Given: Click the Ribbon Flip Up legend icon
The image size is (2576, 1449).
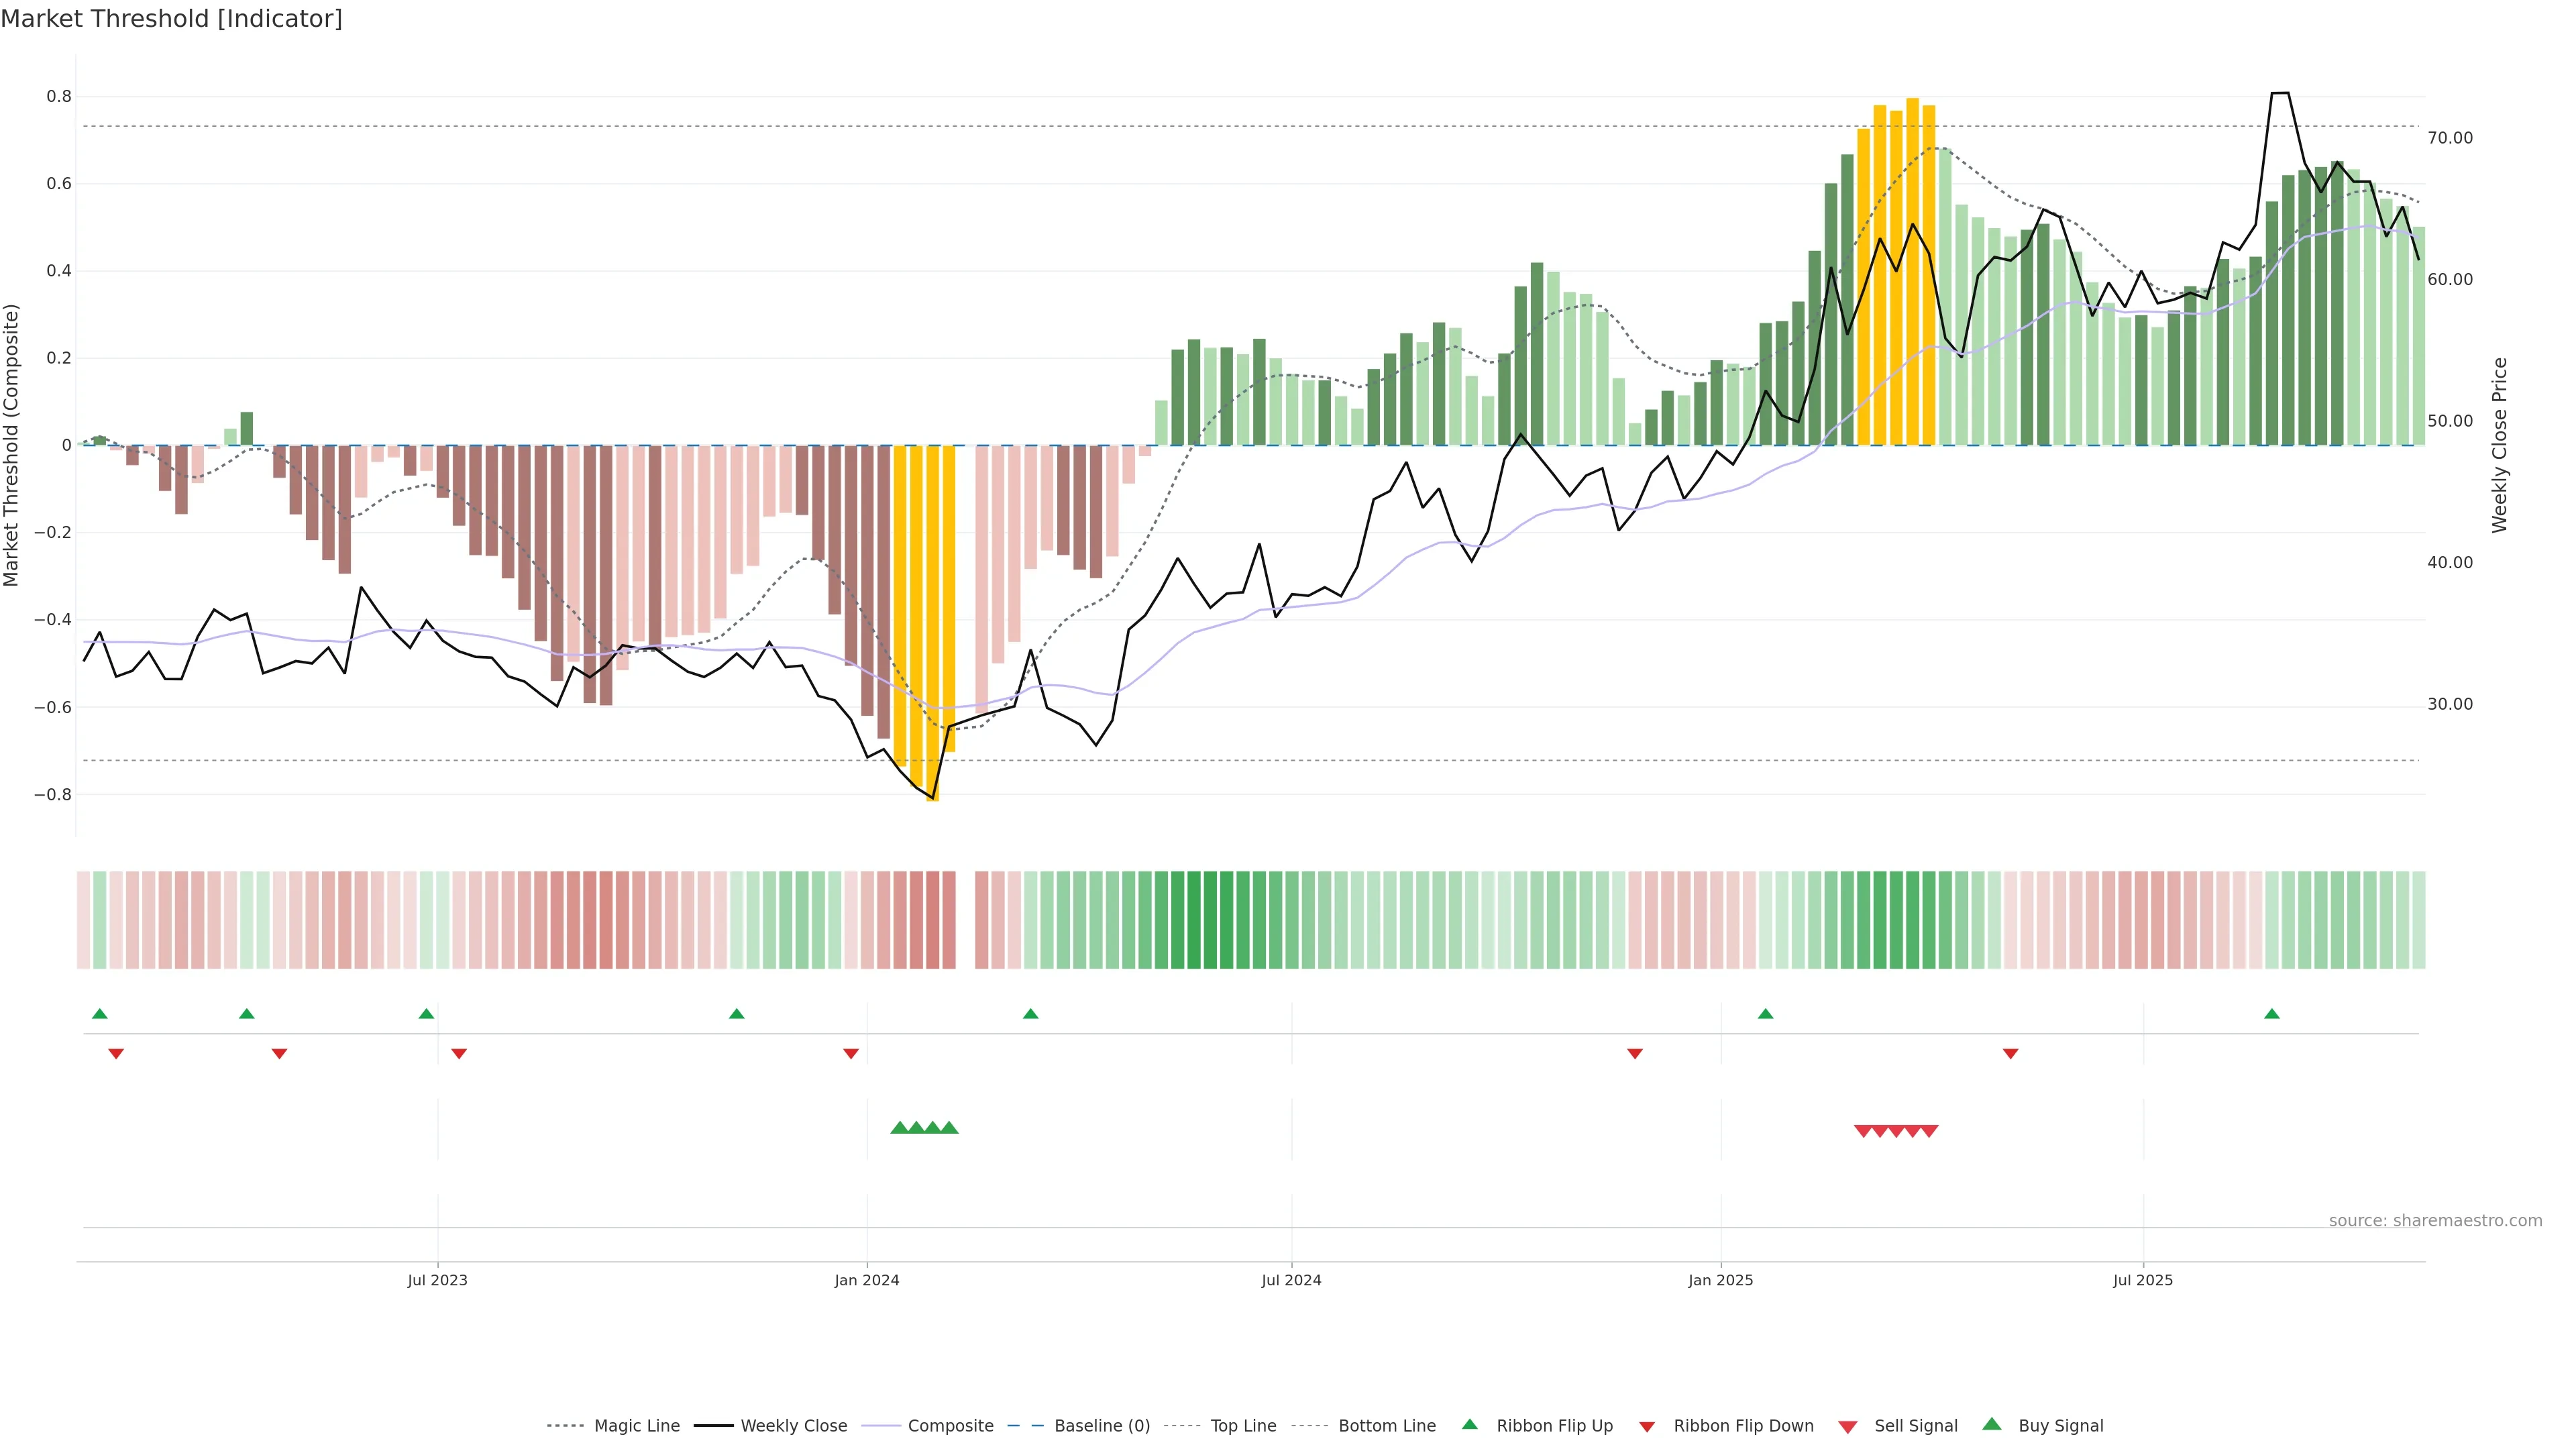Looking at the screenshot, I should (x=1469, y=1424).
